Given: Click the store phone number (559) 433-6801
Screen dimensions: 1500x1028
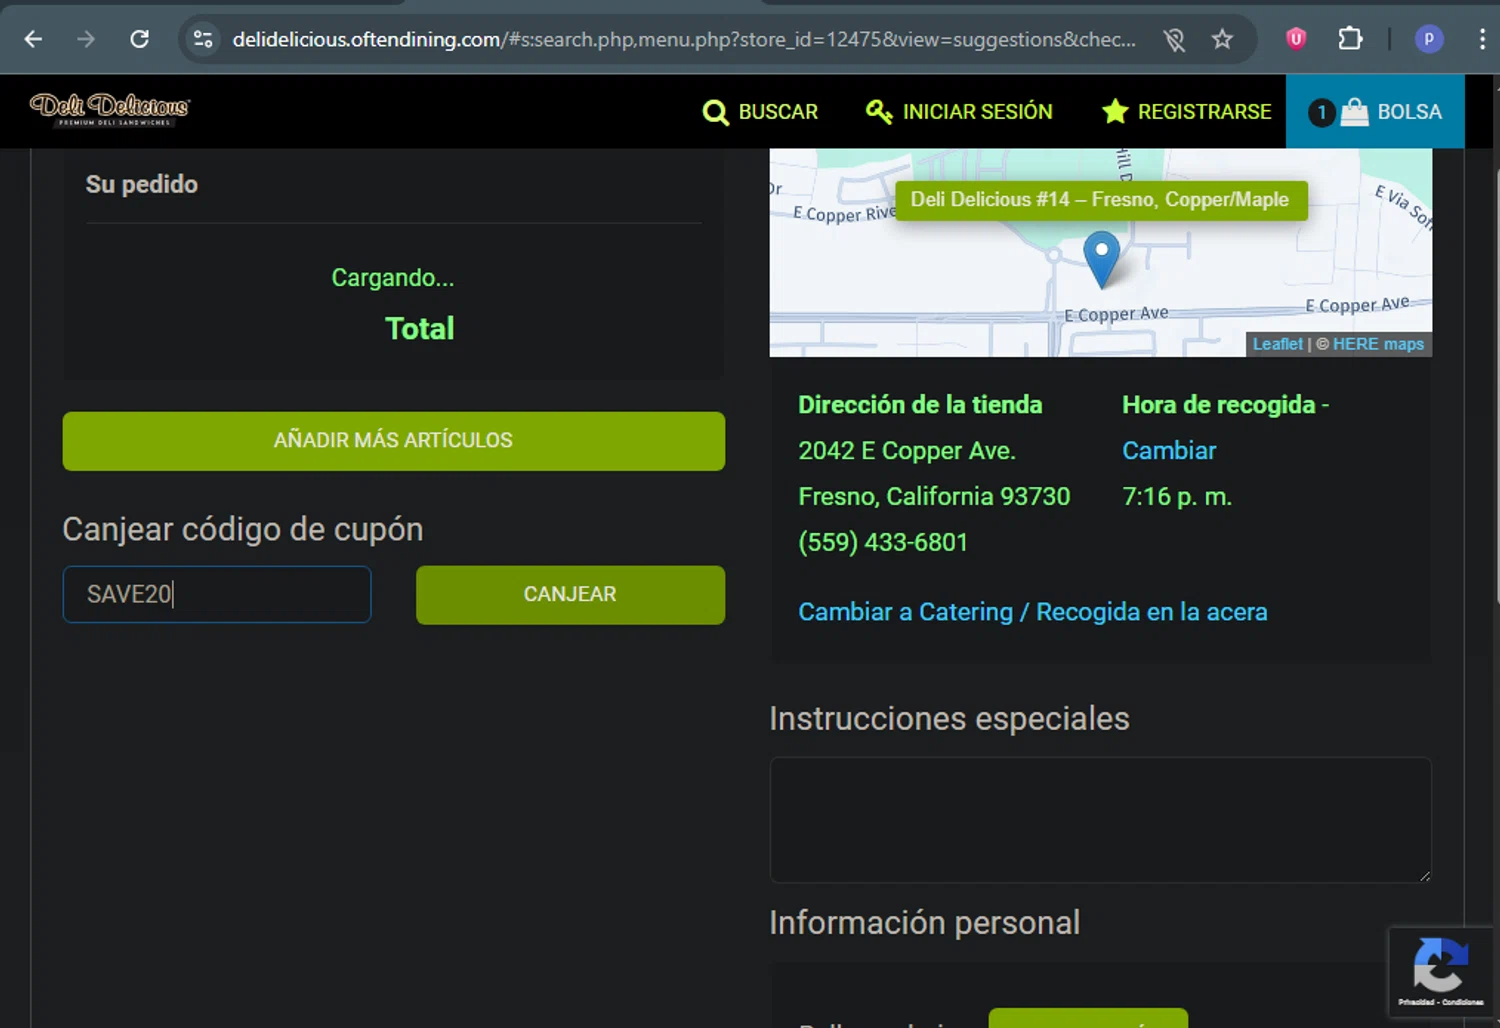Looking at the screenshot, I should [883, 542].
